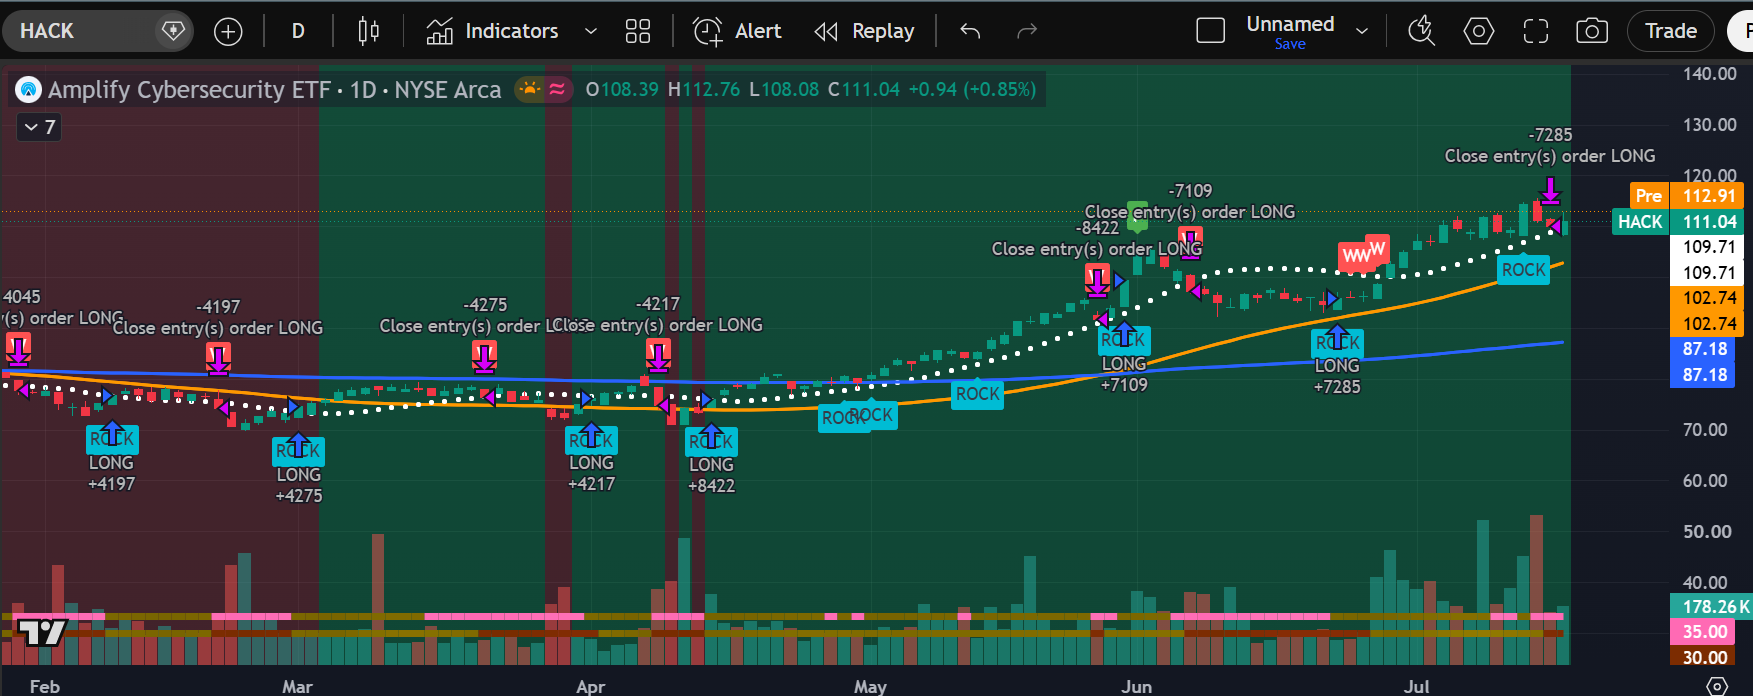This screenshot has height=696, width=1753.
Task: Open the Indicators dialog
Action: tap(492, 32)
